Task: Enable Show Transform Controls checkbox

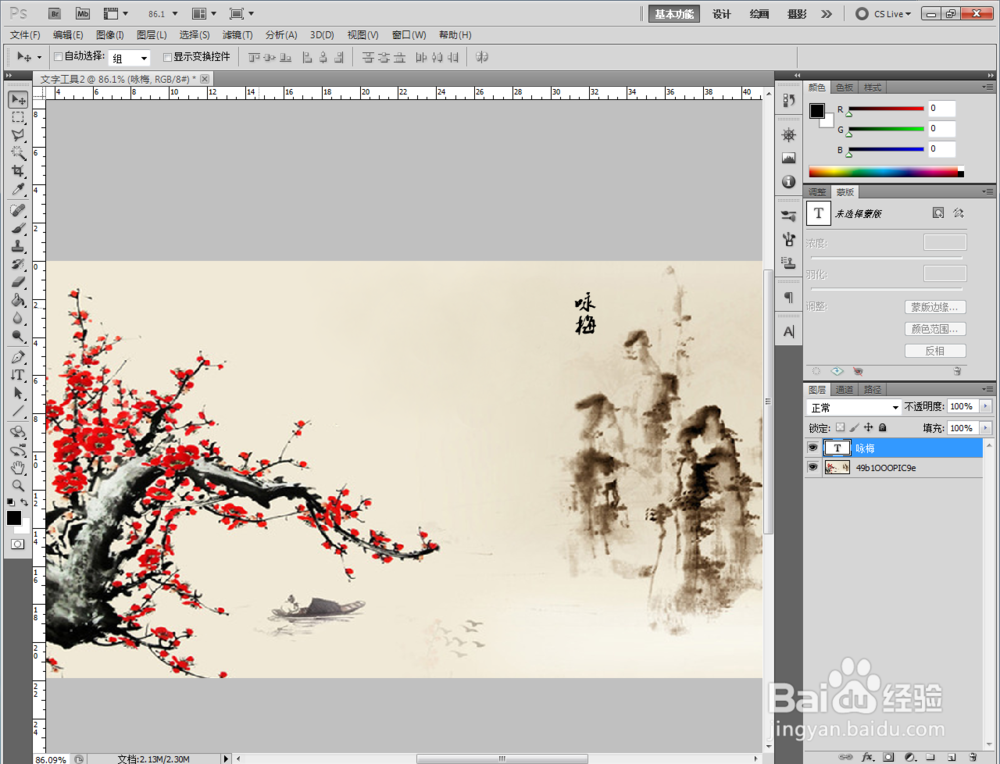Action: (168, 57)
